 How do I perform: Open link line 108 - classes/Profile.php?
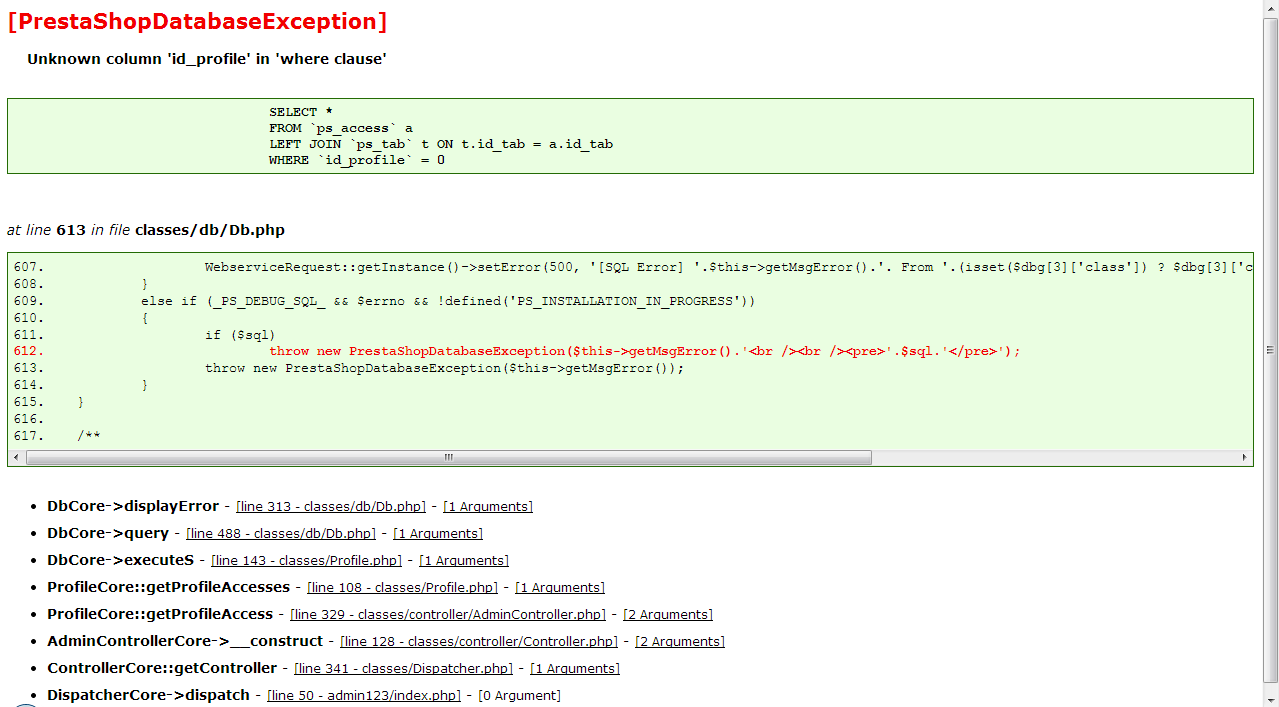(x=403, y=588)
